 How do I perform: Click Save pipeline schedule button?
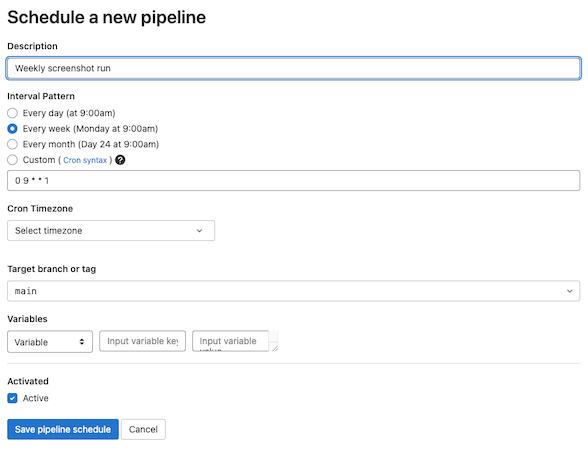[x=63, y=429]
